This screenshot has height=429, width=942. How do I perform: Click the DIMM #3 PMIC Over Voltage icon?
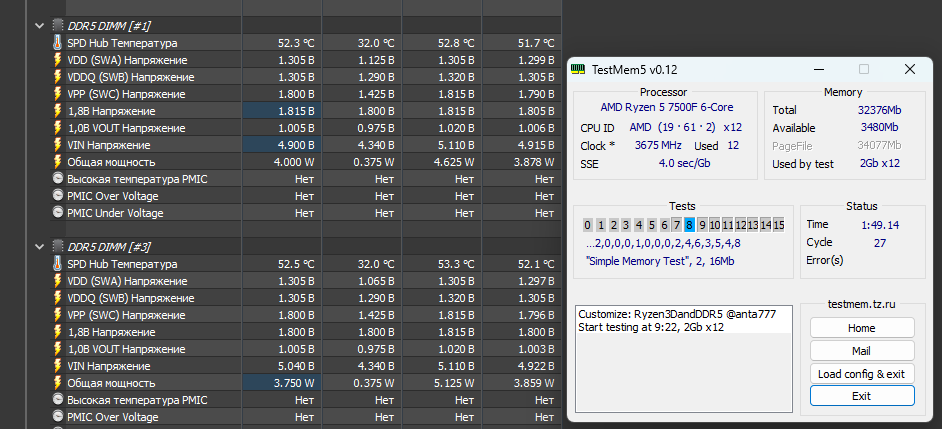57,417
